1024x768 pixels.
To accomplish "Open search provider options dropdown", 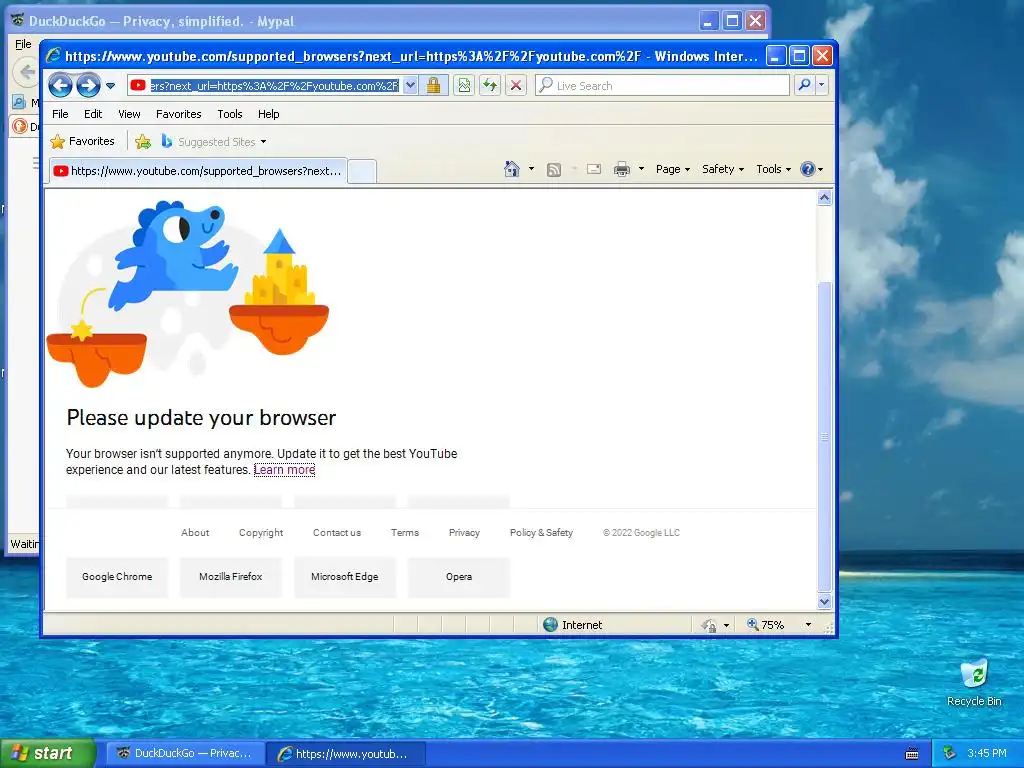I will pos(822,85).
